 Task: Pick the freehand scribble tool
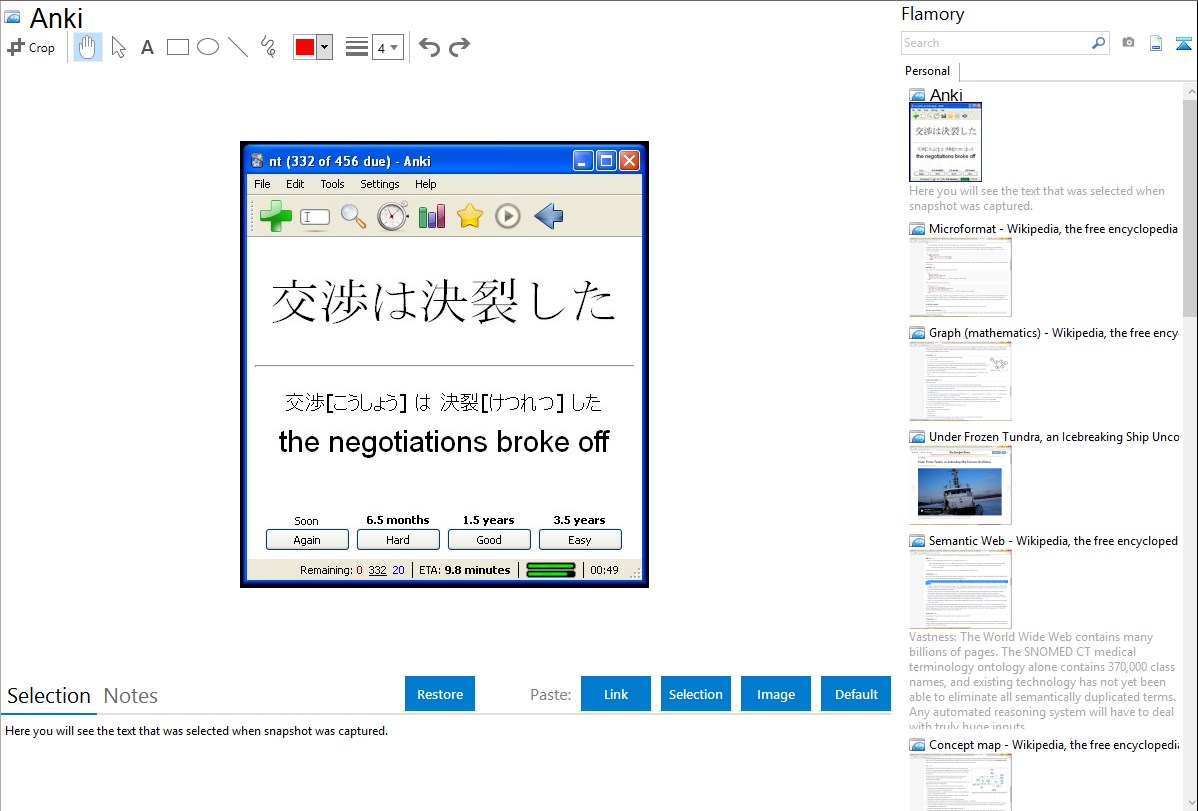click(268, 47)
